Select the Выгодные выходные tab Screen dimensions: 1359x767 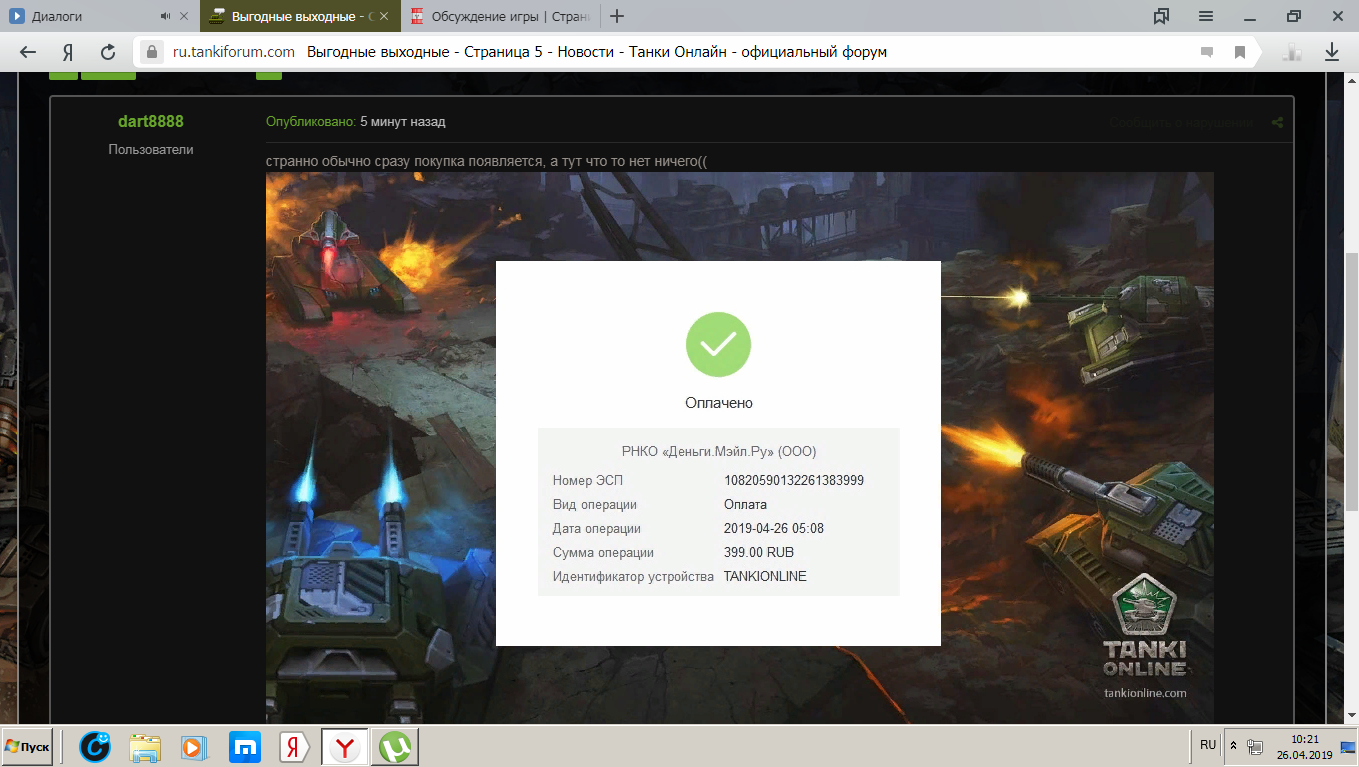pos(300,17)
